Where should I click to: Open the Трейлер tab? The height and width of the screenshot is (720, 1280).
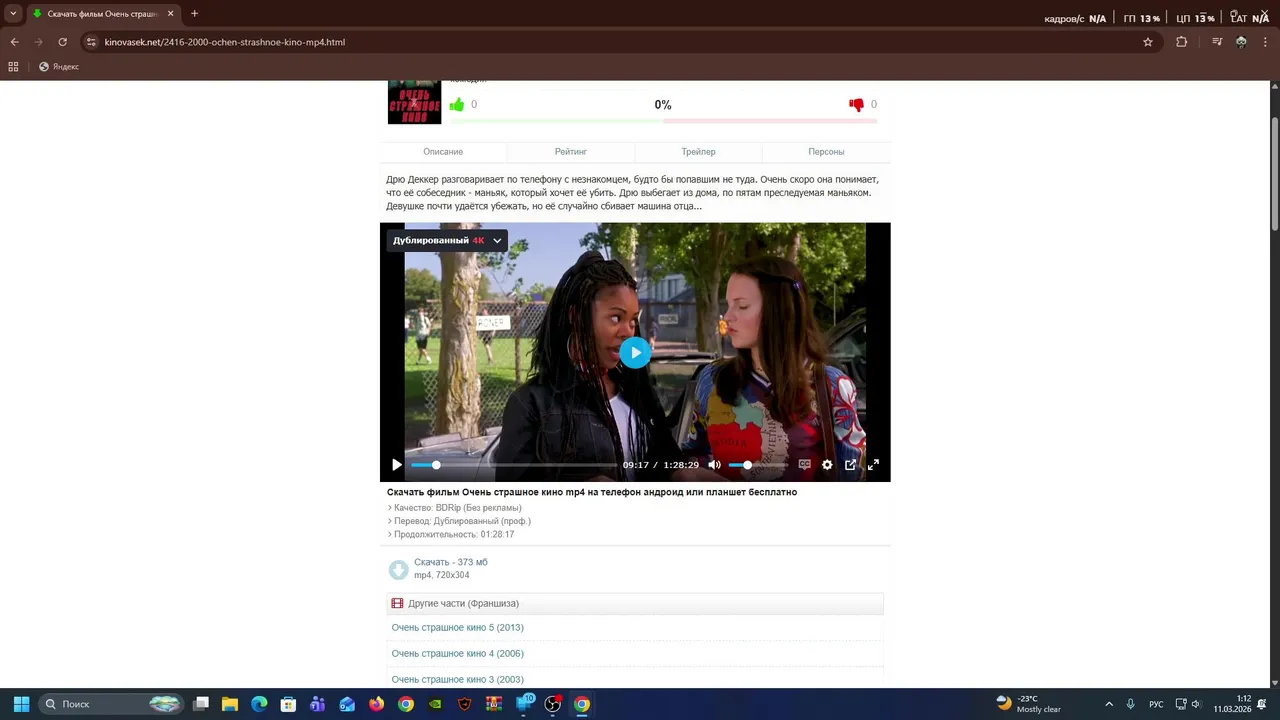point(698,152)
